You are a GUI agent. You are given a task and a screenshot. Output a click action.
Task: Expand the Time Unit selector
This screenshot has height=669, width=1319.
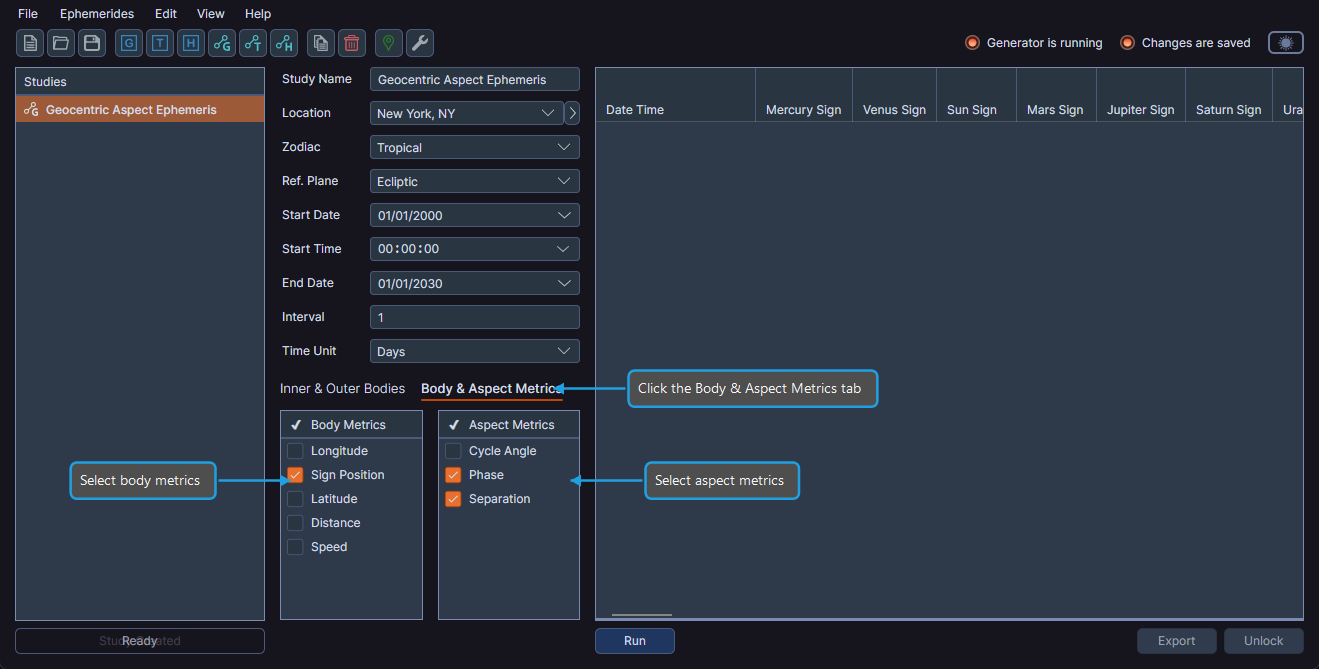click(474, 350)
